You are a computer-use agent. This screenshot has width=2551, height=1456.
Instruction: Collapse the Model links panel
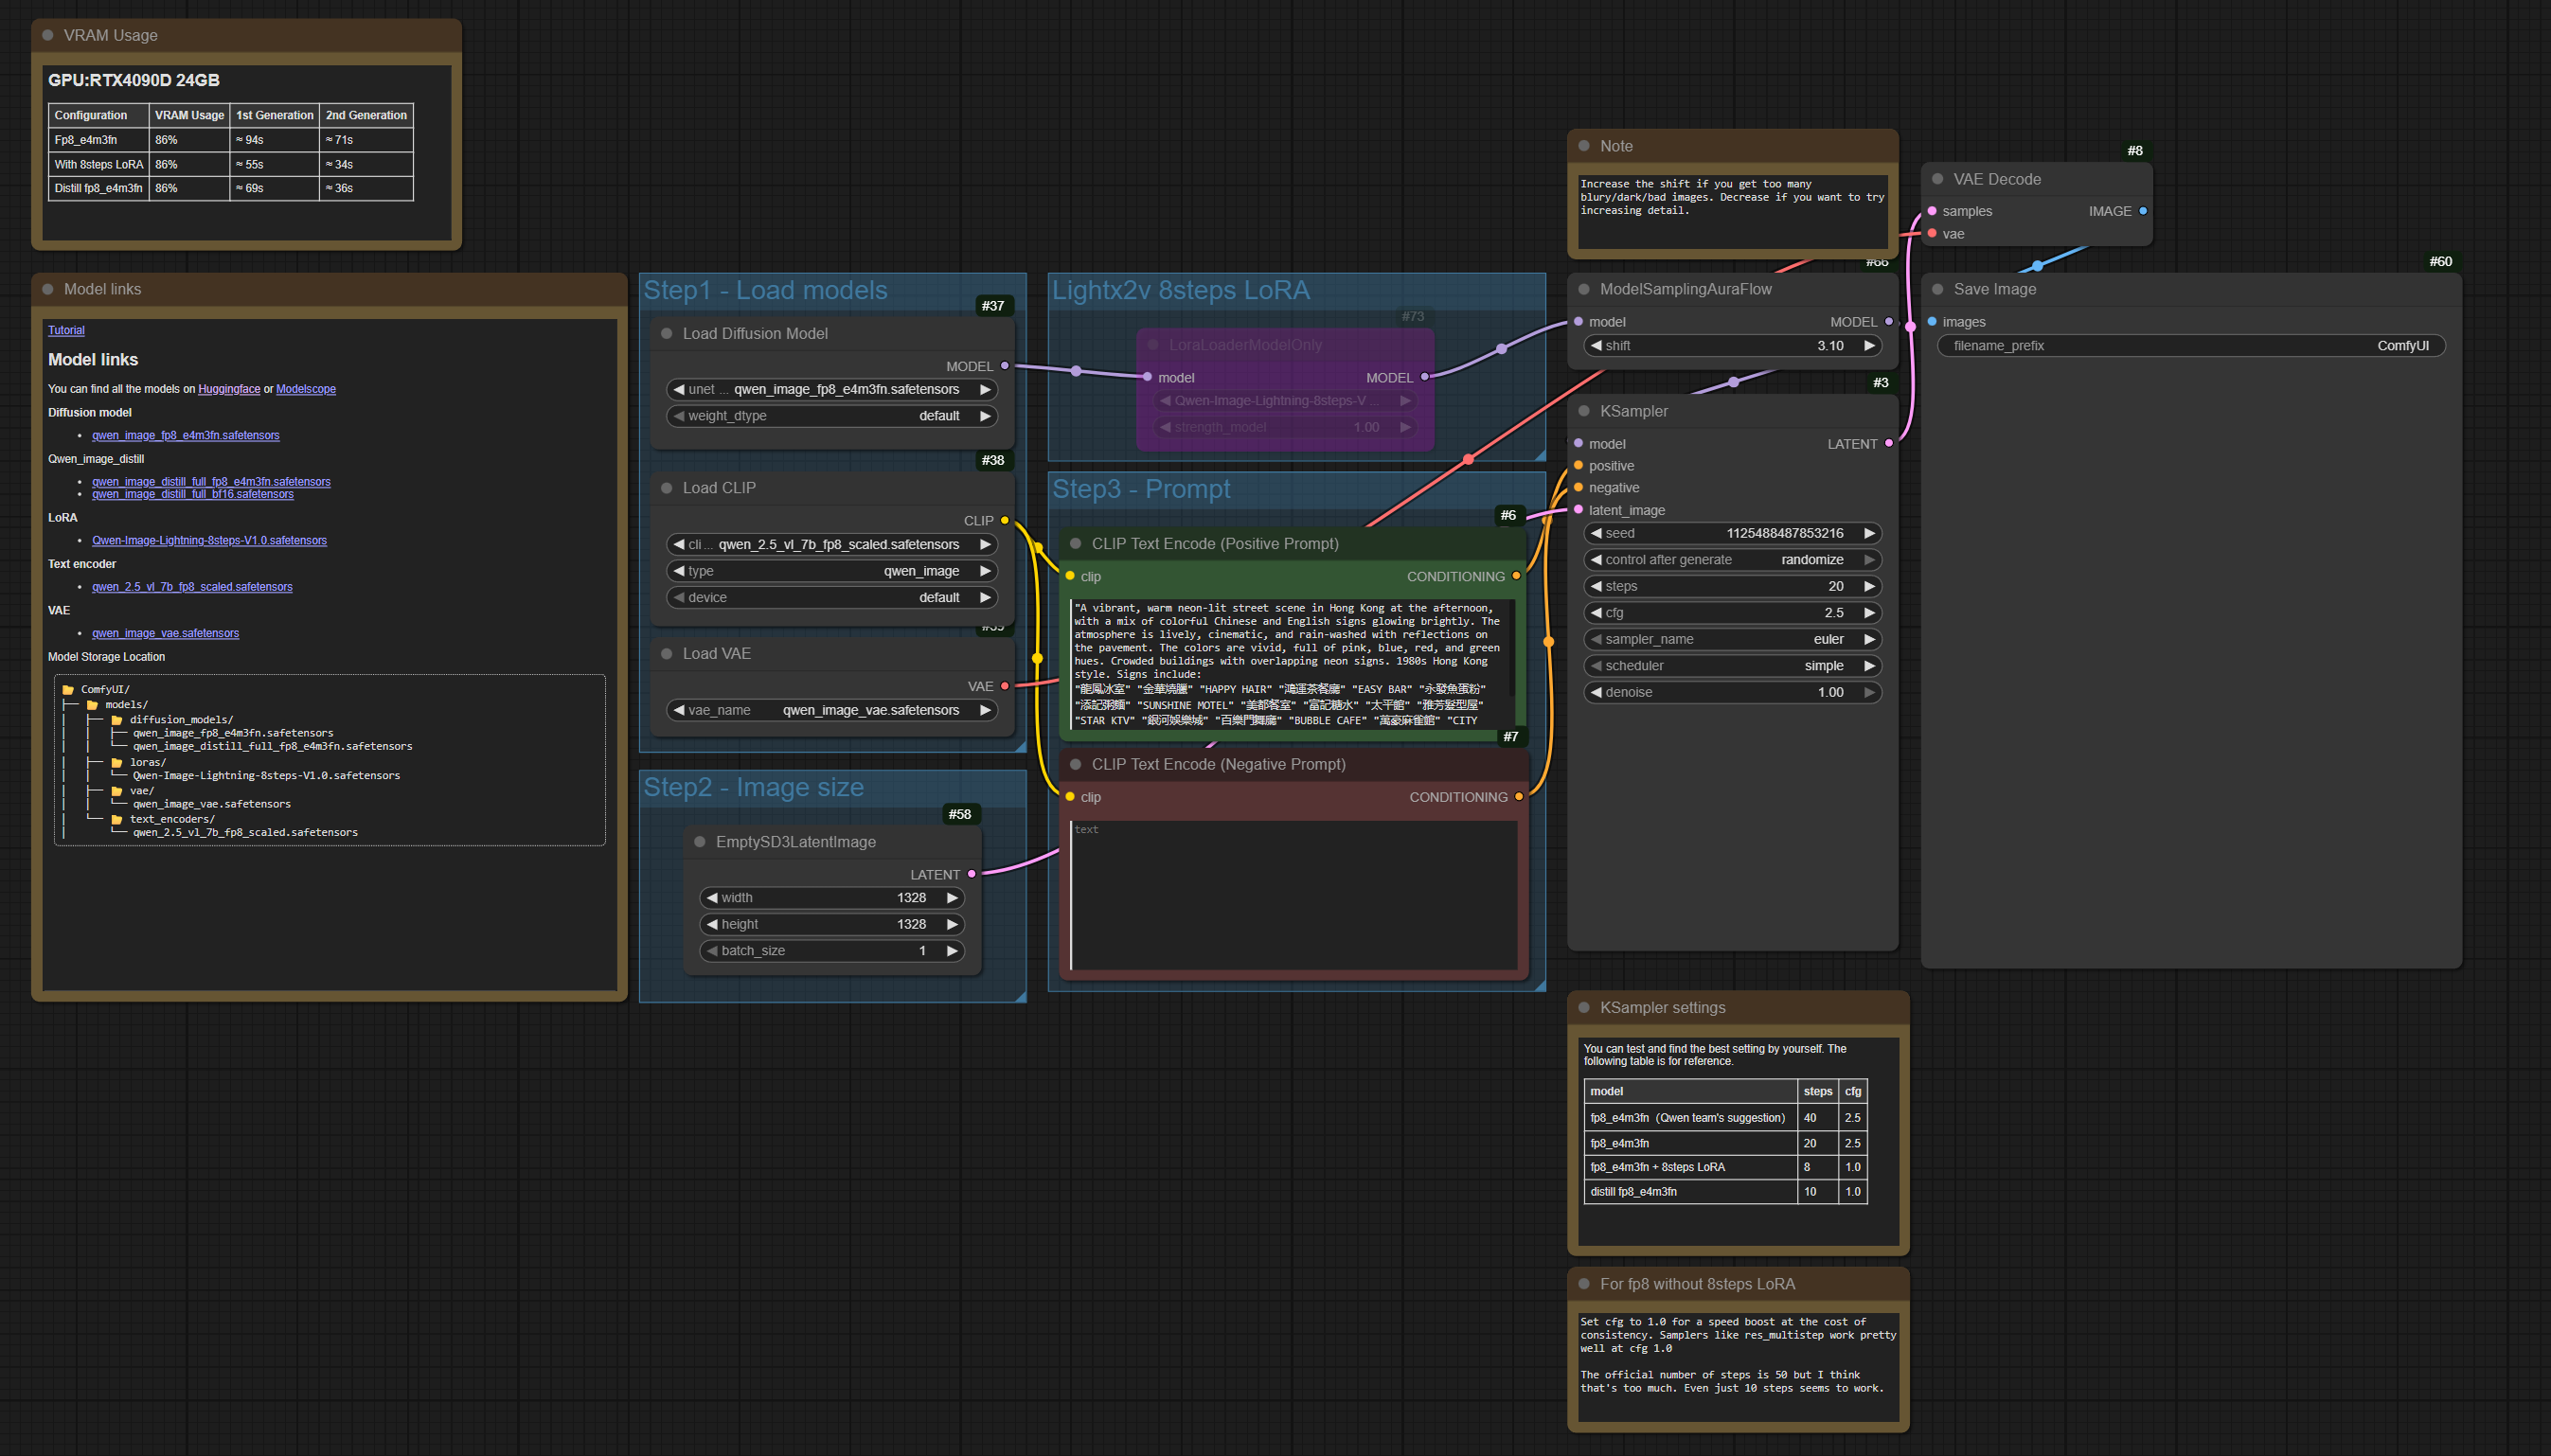click(x=48, y=289)
